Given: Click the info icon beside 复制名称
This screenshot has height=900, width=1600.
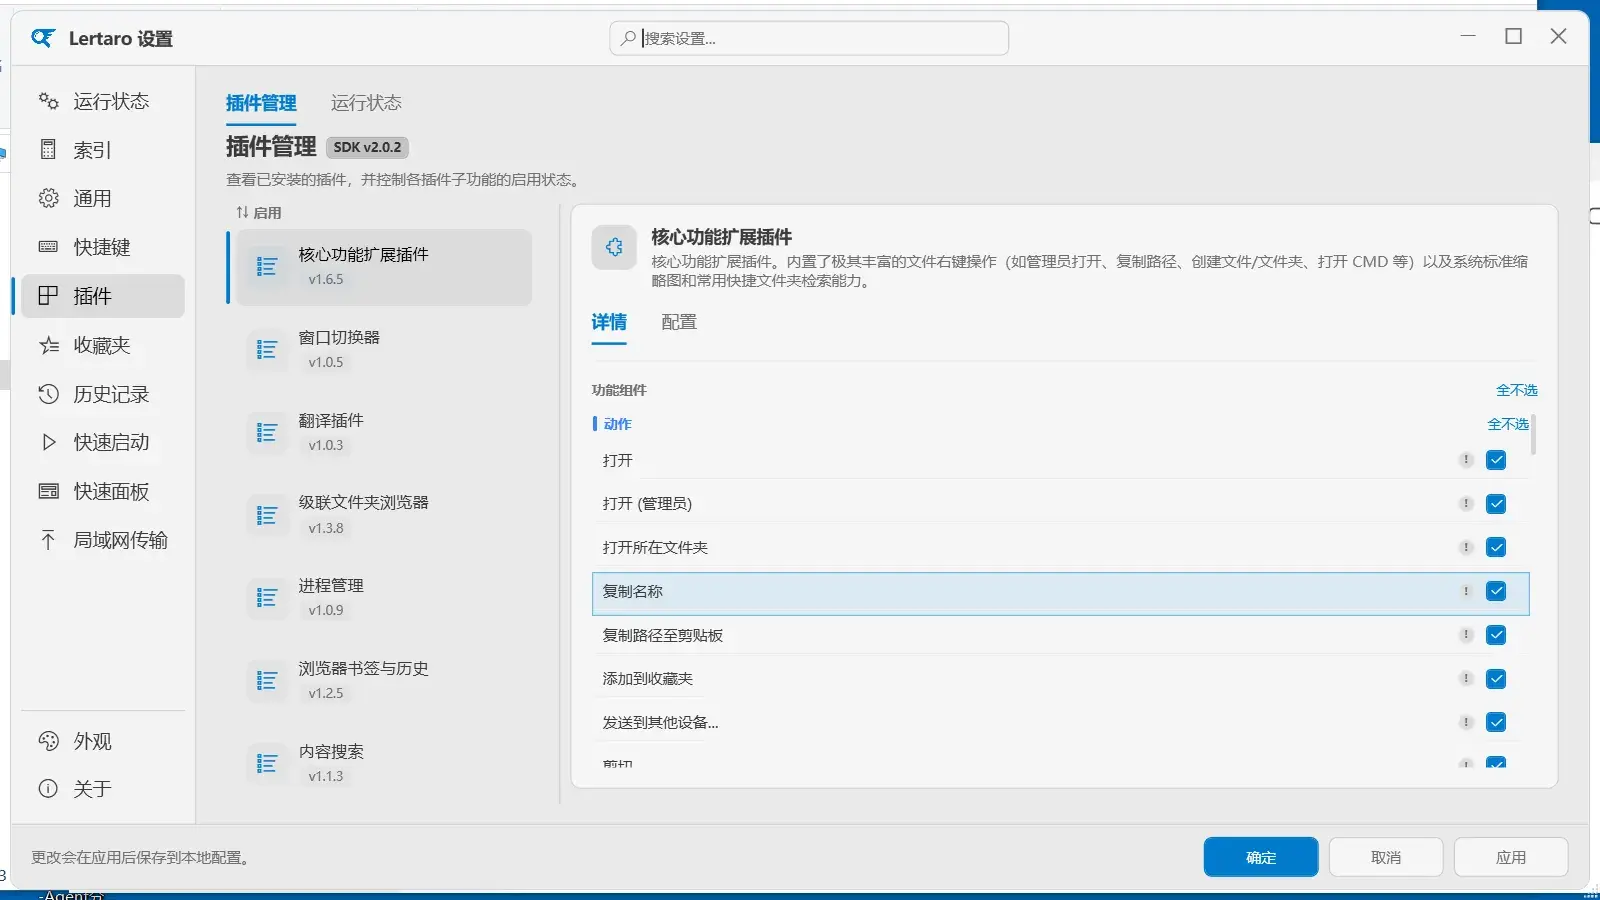Looking at the screenshot, I should (x=1466, y=591).
